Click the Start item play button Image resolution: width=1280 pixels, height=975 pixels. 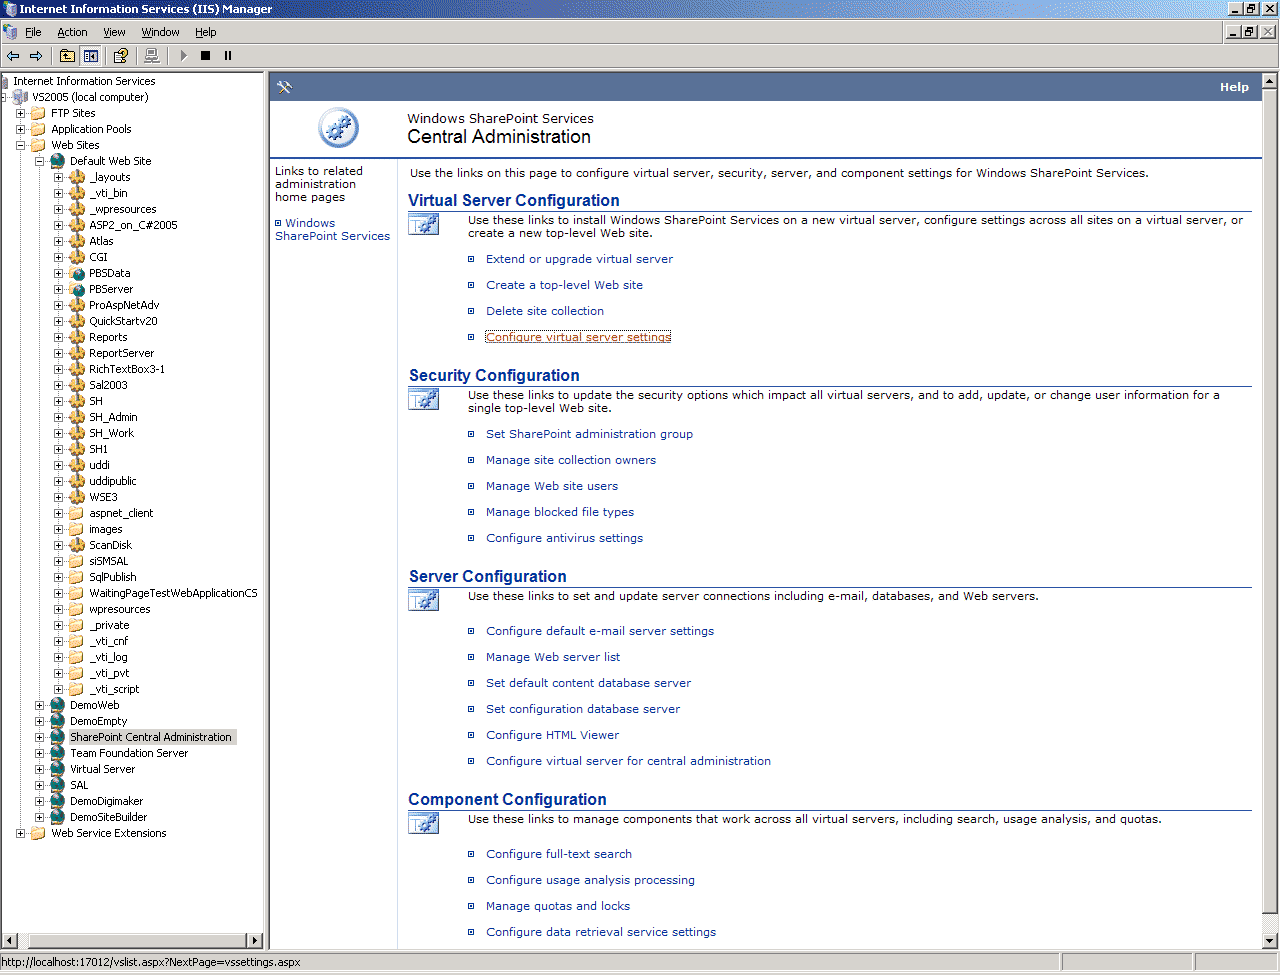pos(183,56)
